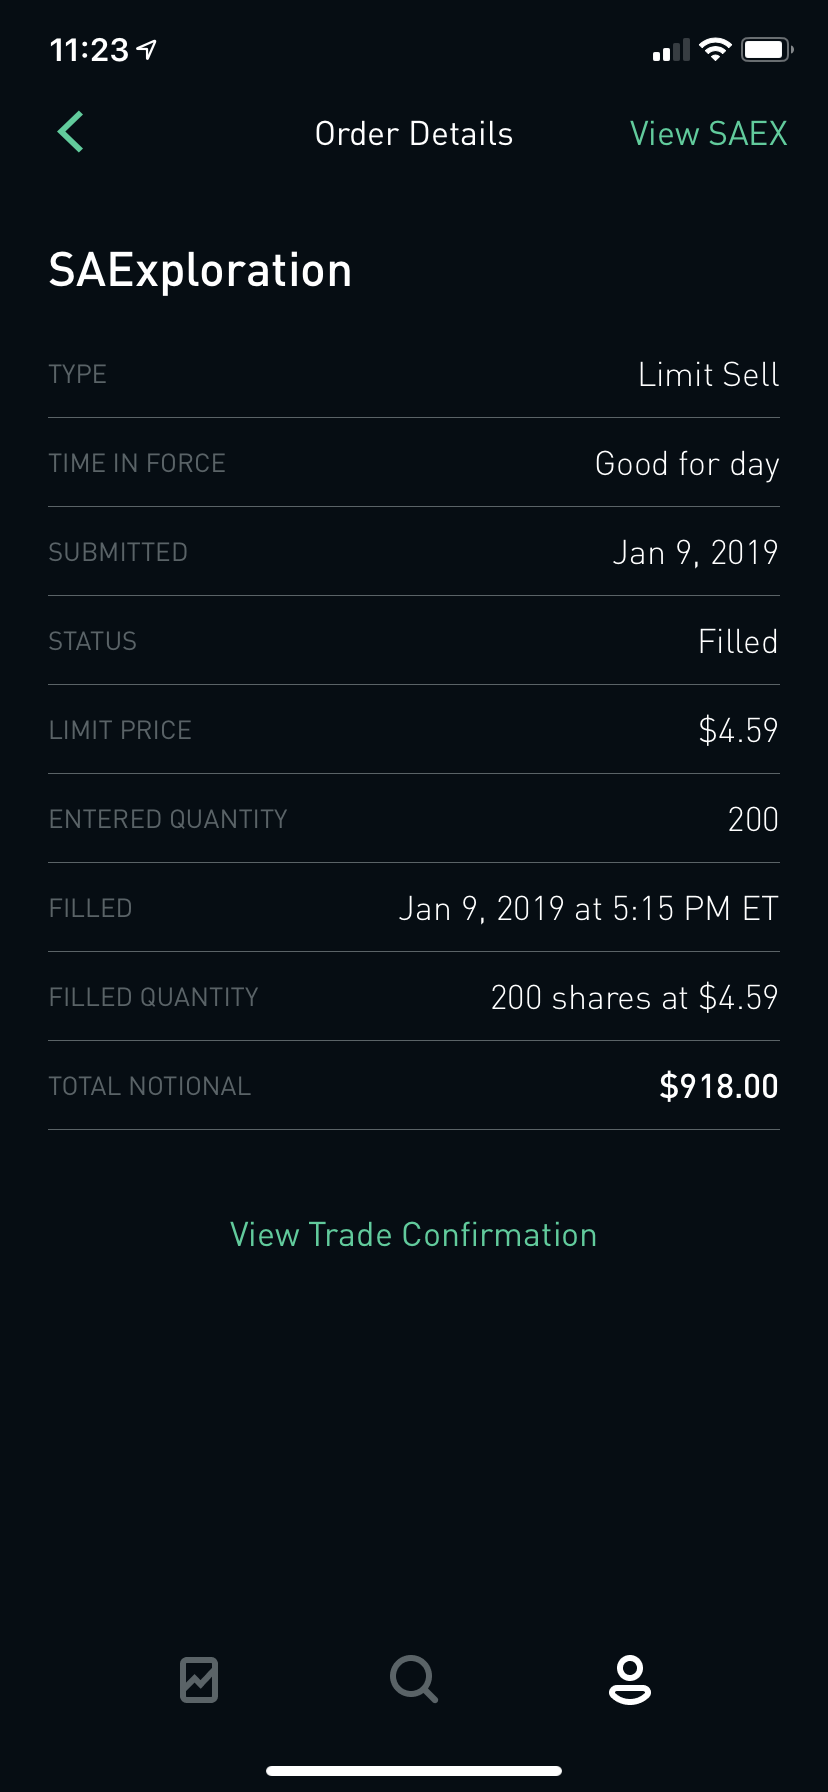Image resolution: width=828 pixels, height=1792 pixels.
Task: Open the portfolio chart tab icon
Action: click(199, 1679)
